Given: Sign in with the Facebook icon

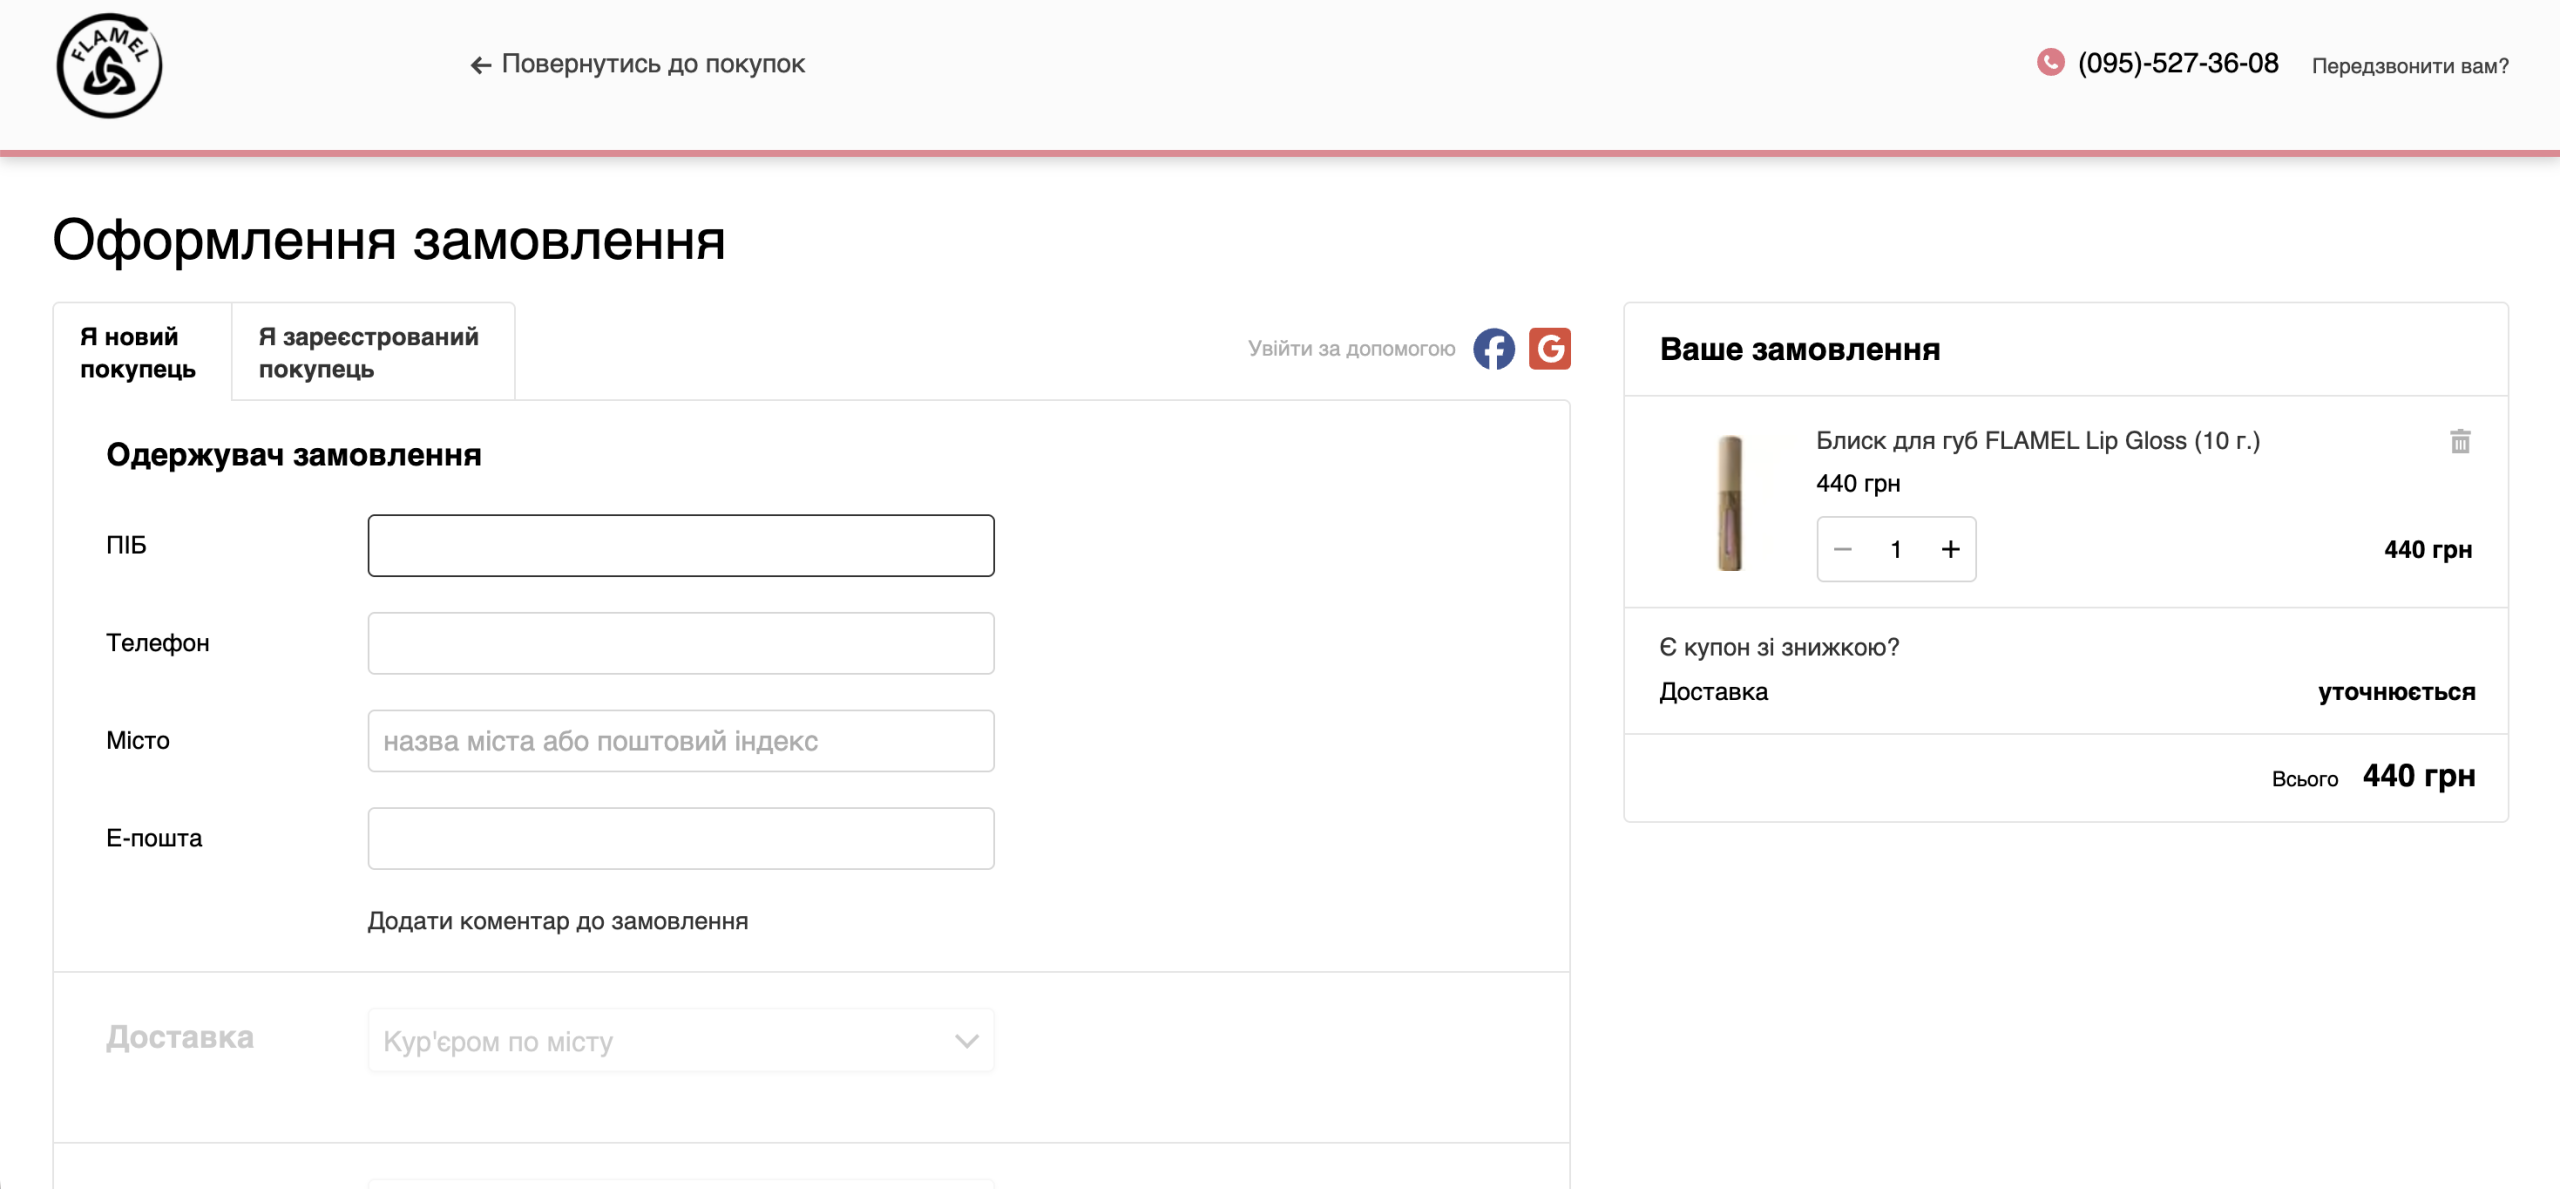Looking at the screenshot, I should coord(1494,349).
